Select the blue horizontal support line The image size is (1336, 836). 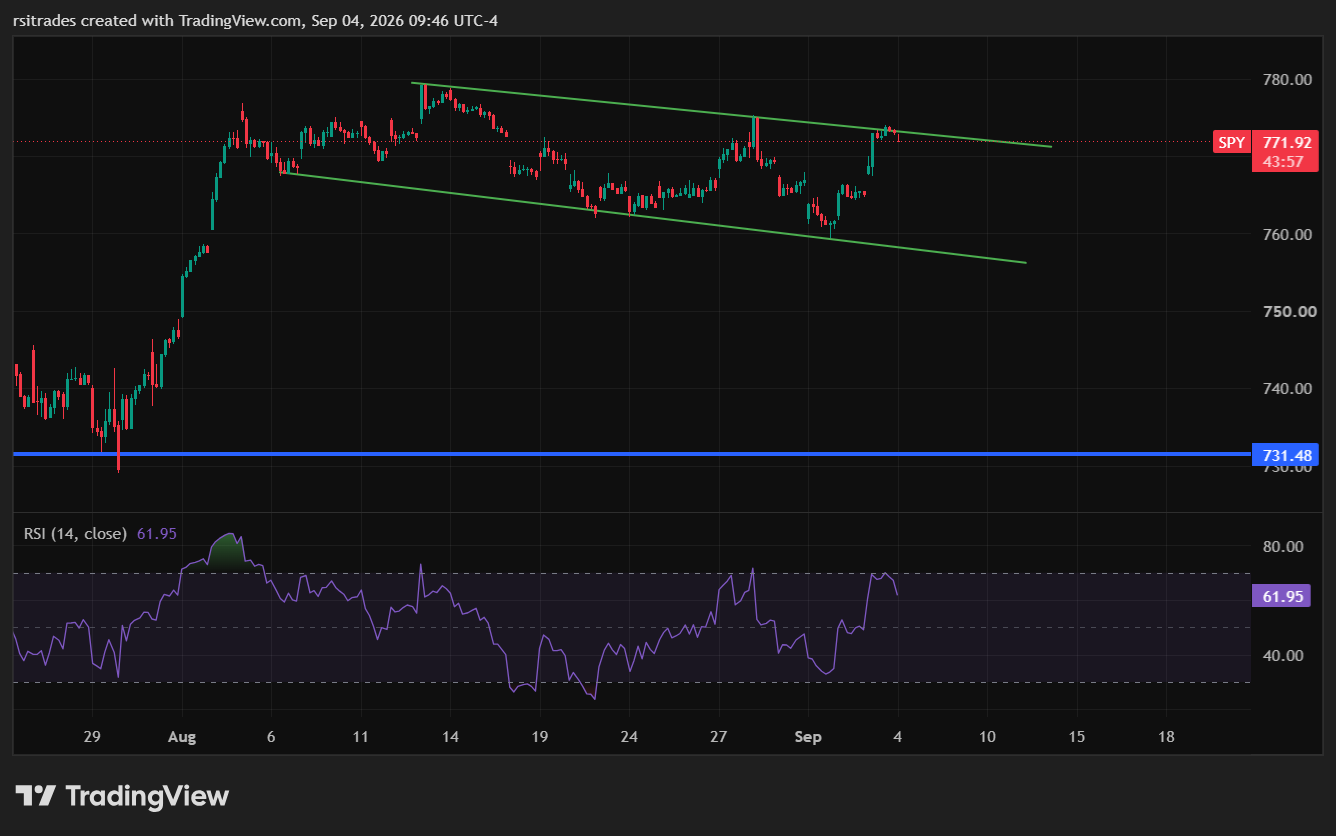(630, 454)
